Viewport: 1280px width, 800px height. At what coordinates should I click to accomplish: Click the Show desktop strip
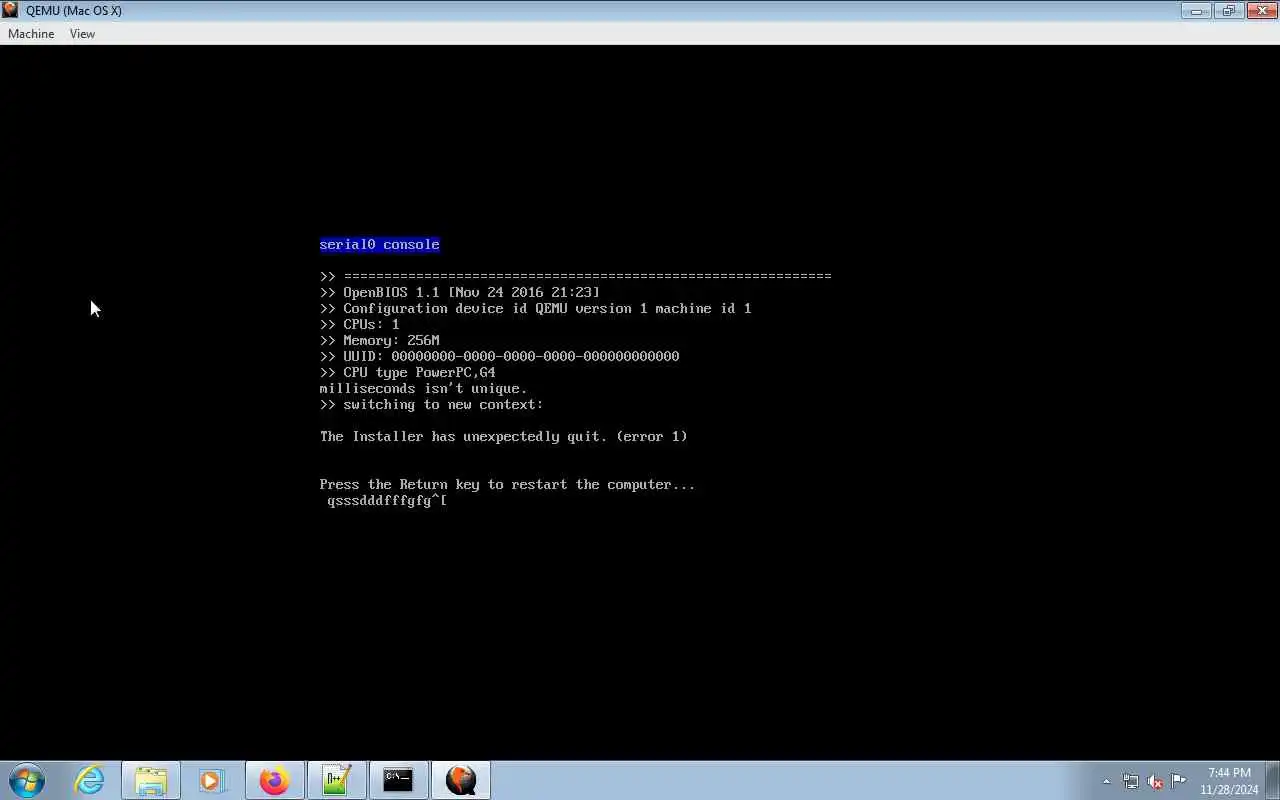pyautogui.click(x=1272, y=781)
